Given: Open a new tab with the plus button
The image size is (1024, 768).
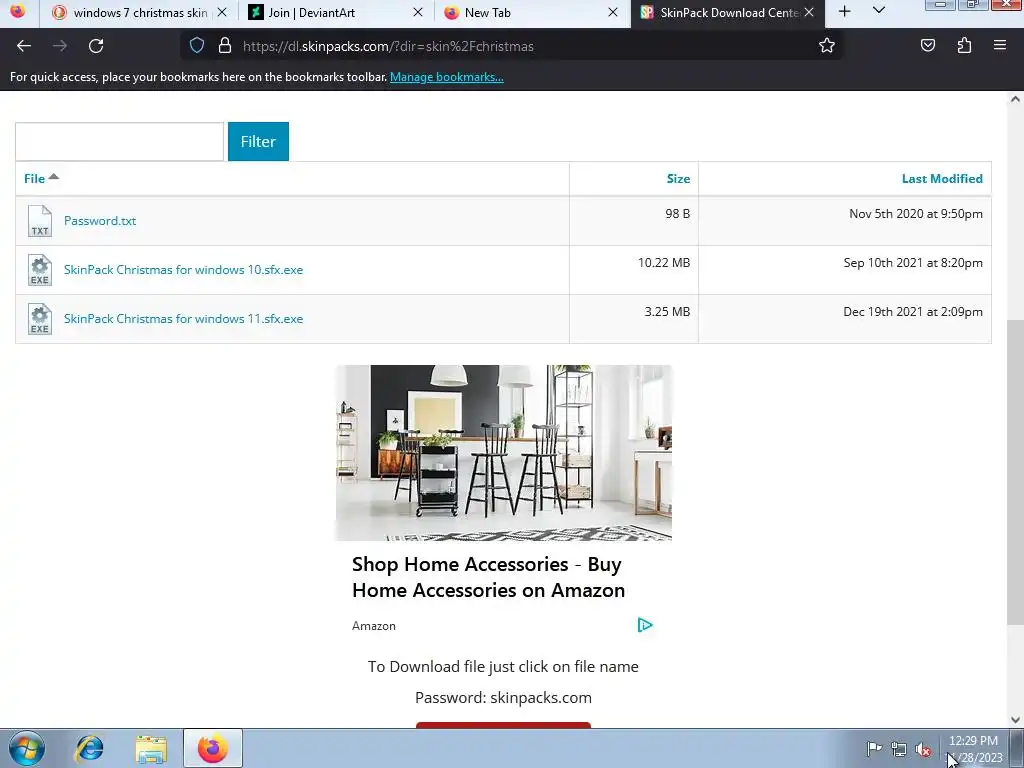Looking at the screenshot, I should (x=844, y=12).
